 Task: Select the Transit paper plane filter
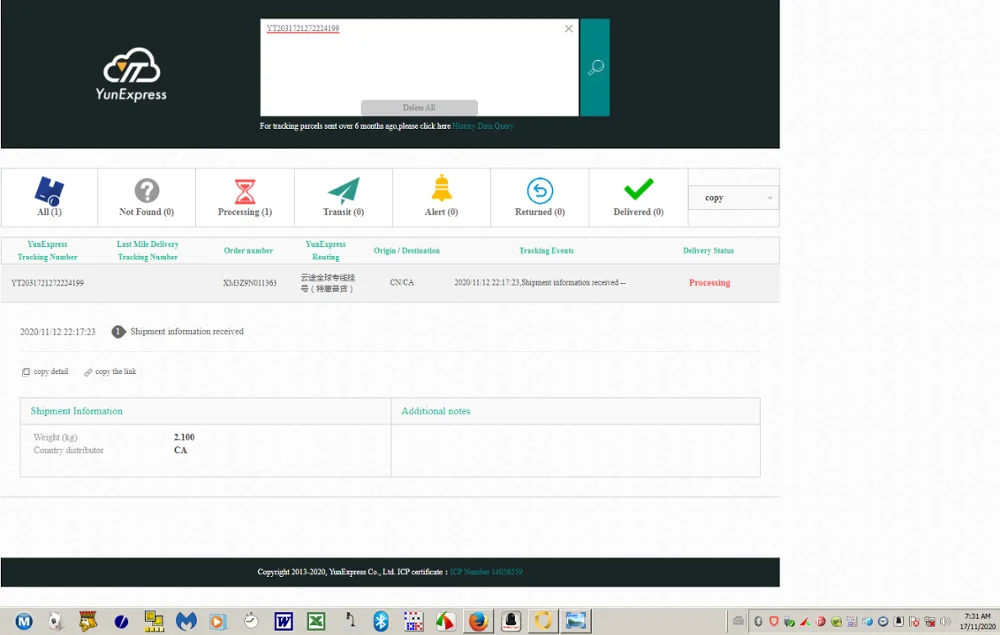343,198
